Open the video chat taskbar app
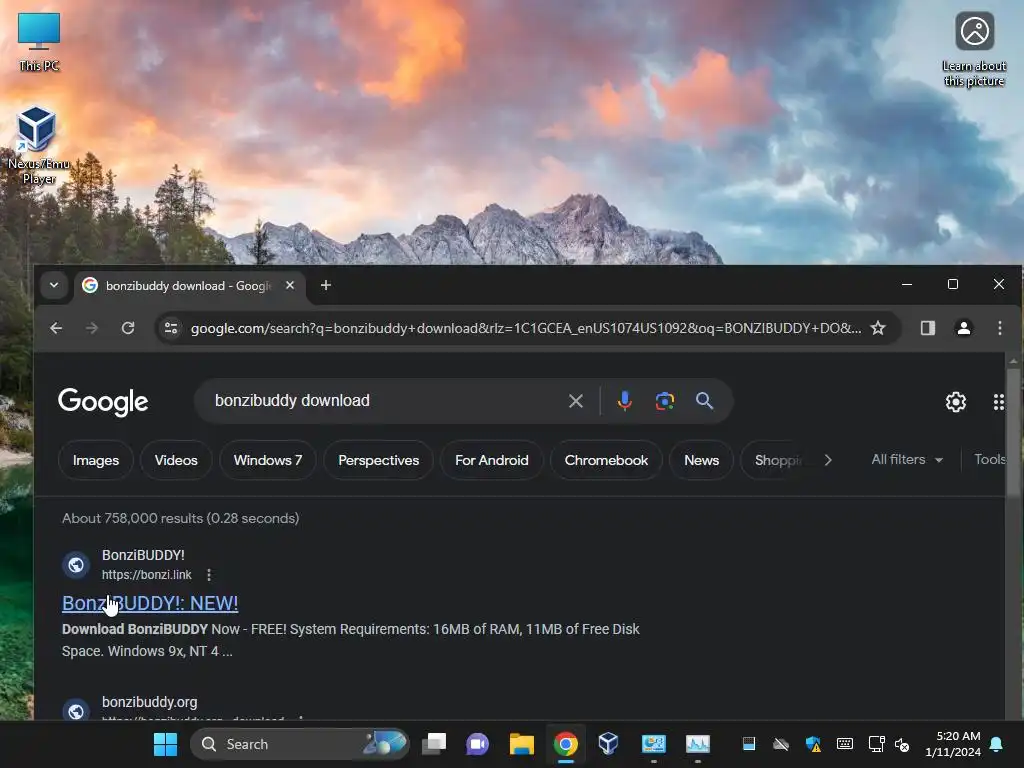1024x768 pixels. coord(477,744)
